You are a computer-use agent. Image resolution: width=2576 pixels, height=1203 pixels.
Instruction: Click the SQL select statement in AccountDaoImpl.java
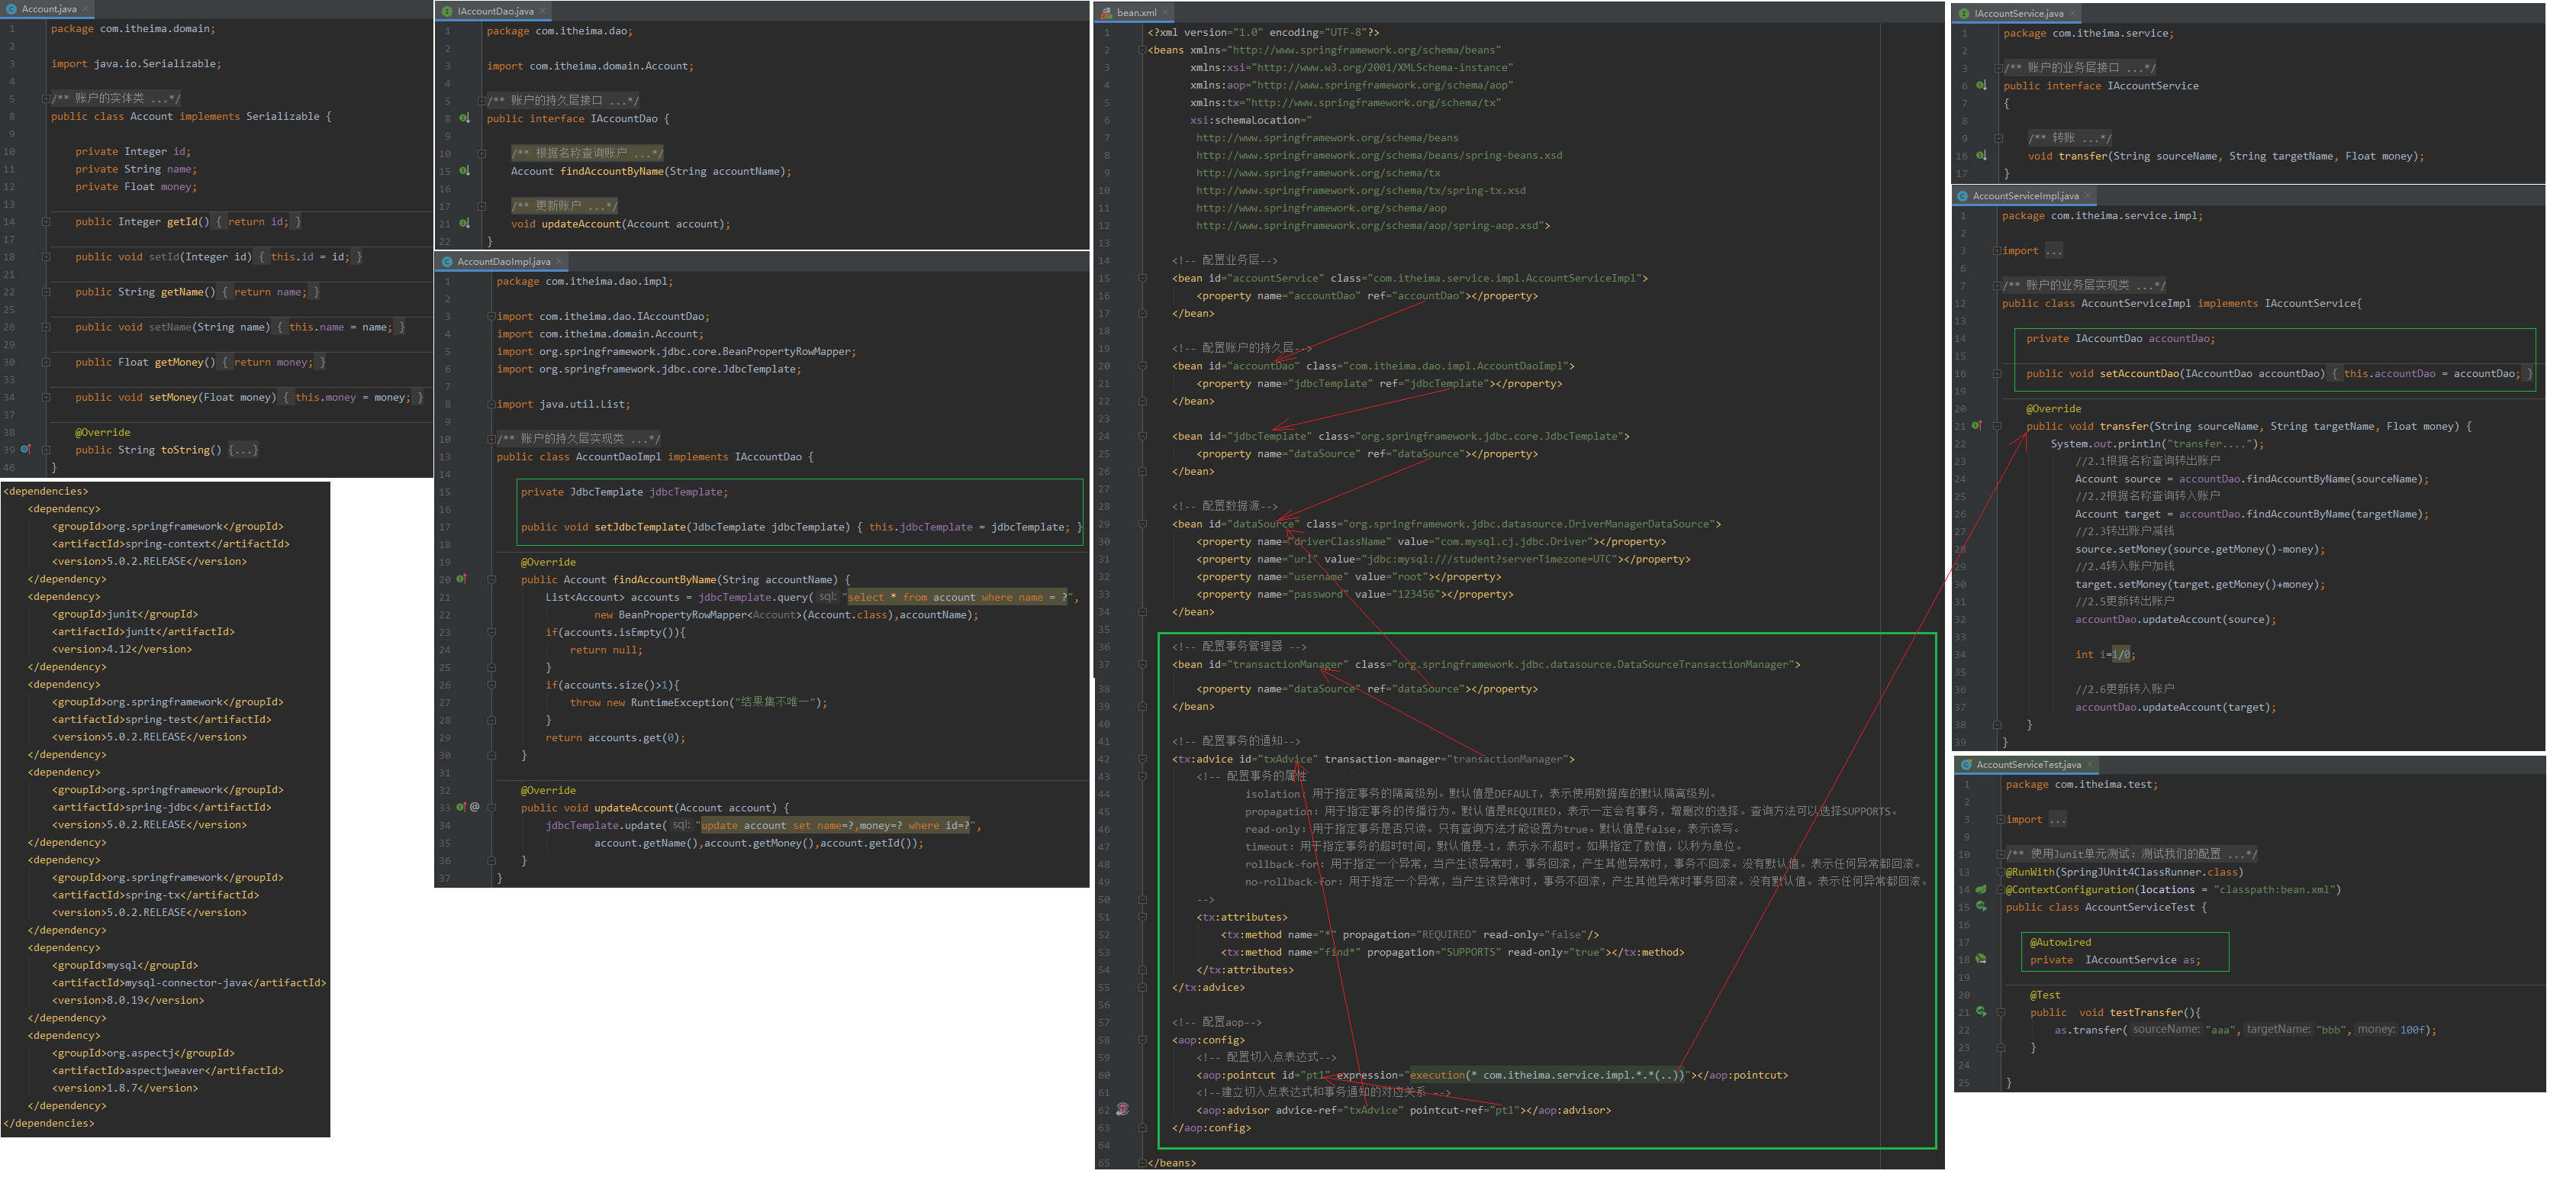(x=958, y=598)
